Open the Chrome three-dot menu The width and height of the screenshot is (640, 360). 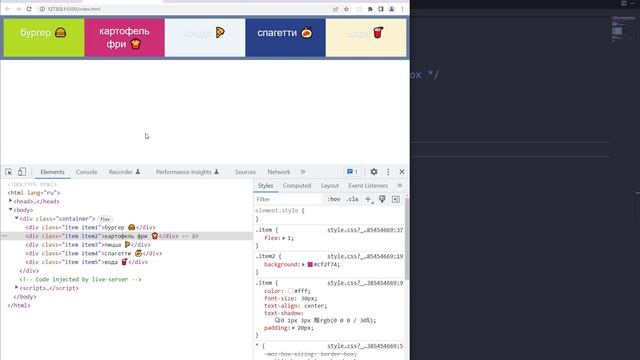pos(402,9)
